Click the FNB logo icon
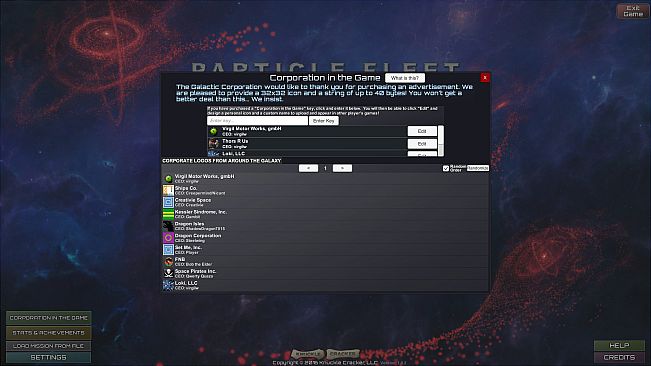 [168, 261]
